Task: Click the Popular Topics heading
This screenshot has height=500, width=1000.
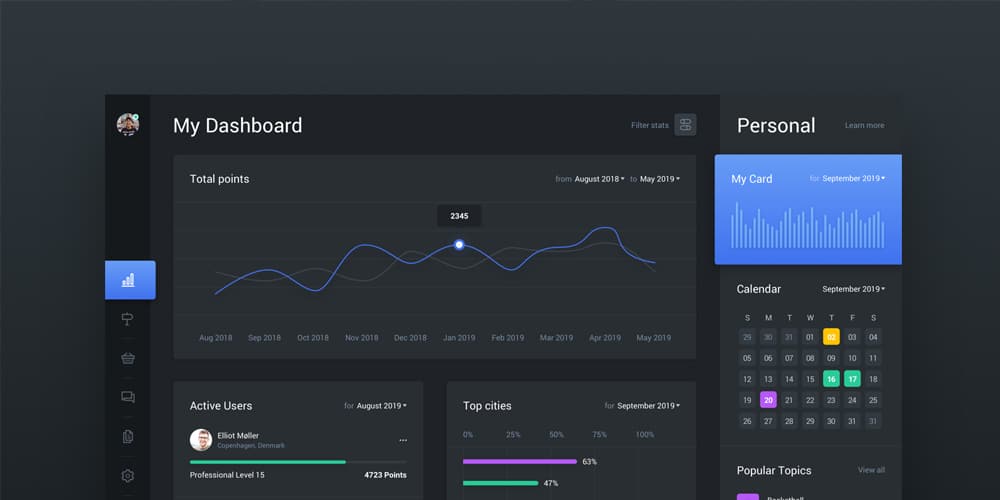Action: [774, 471]
